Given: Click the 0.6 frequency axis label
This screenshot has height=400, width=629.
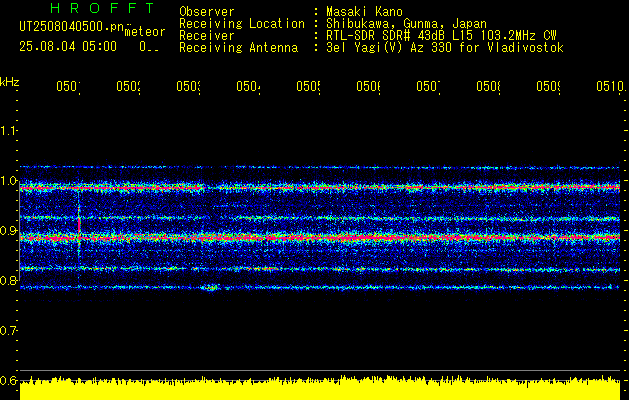Looking at the screenshot, I should coord(8,380).
